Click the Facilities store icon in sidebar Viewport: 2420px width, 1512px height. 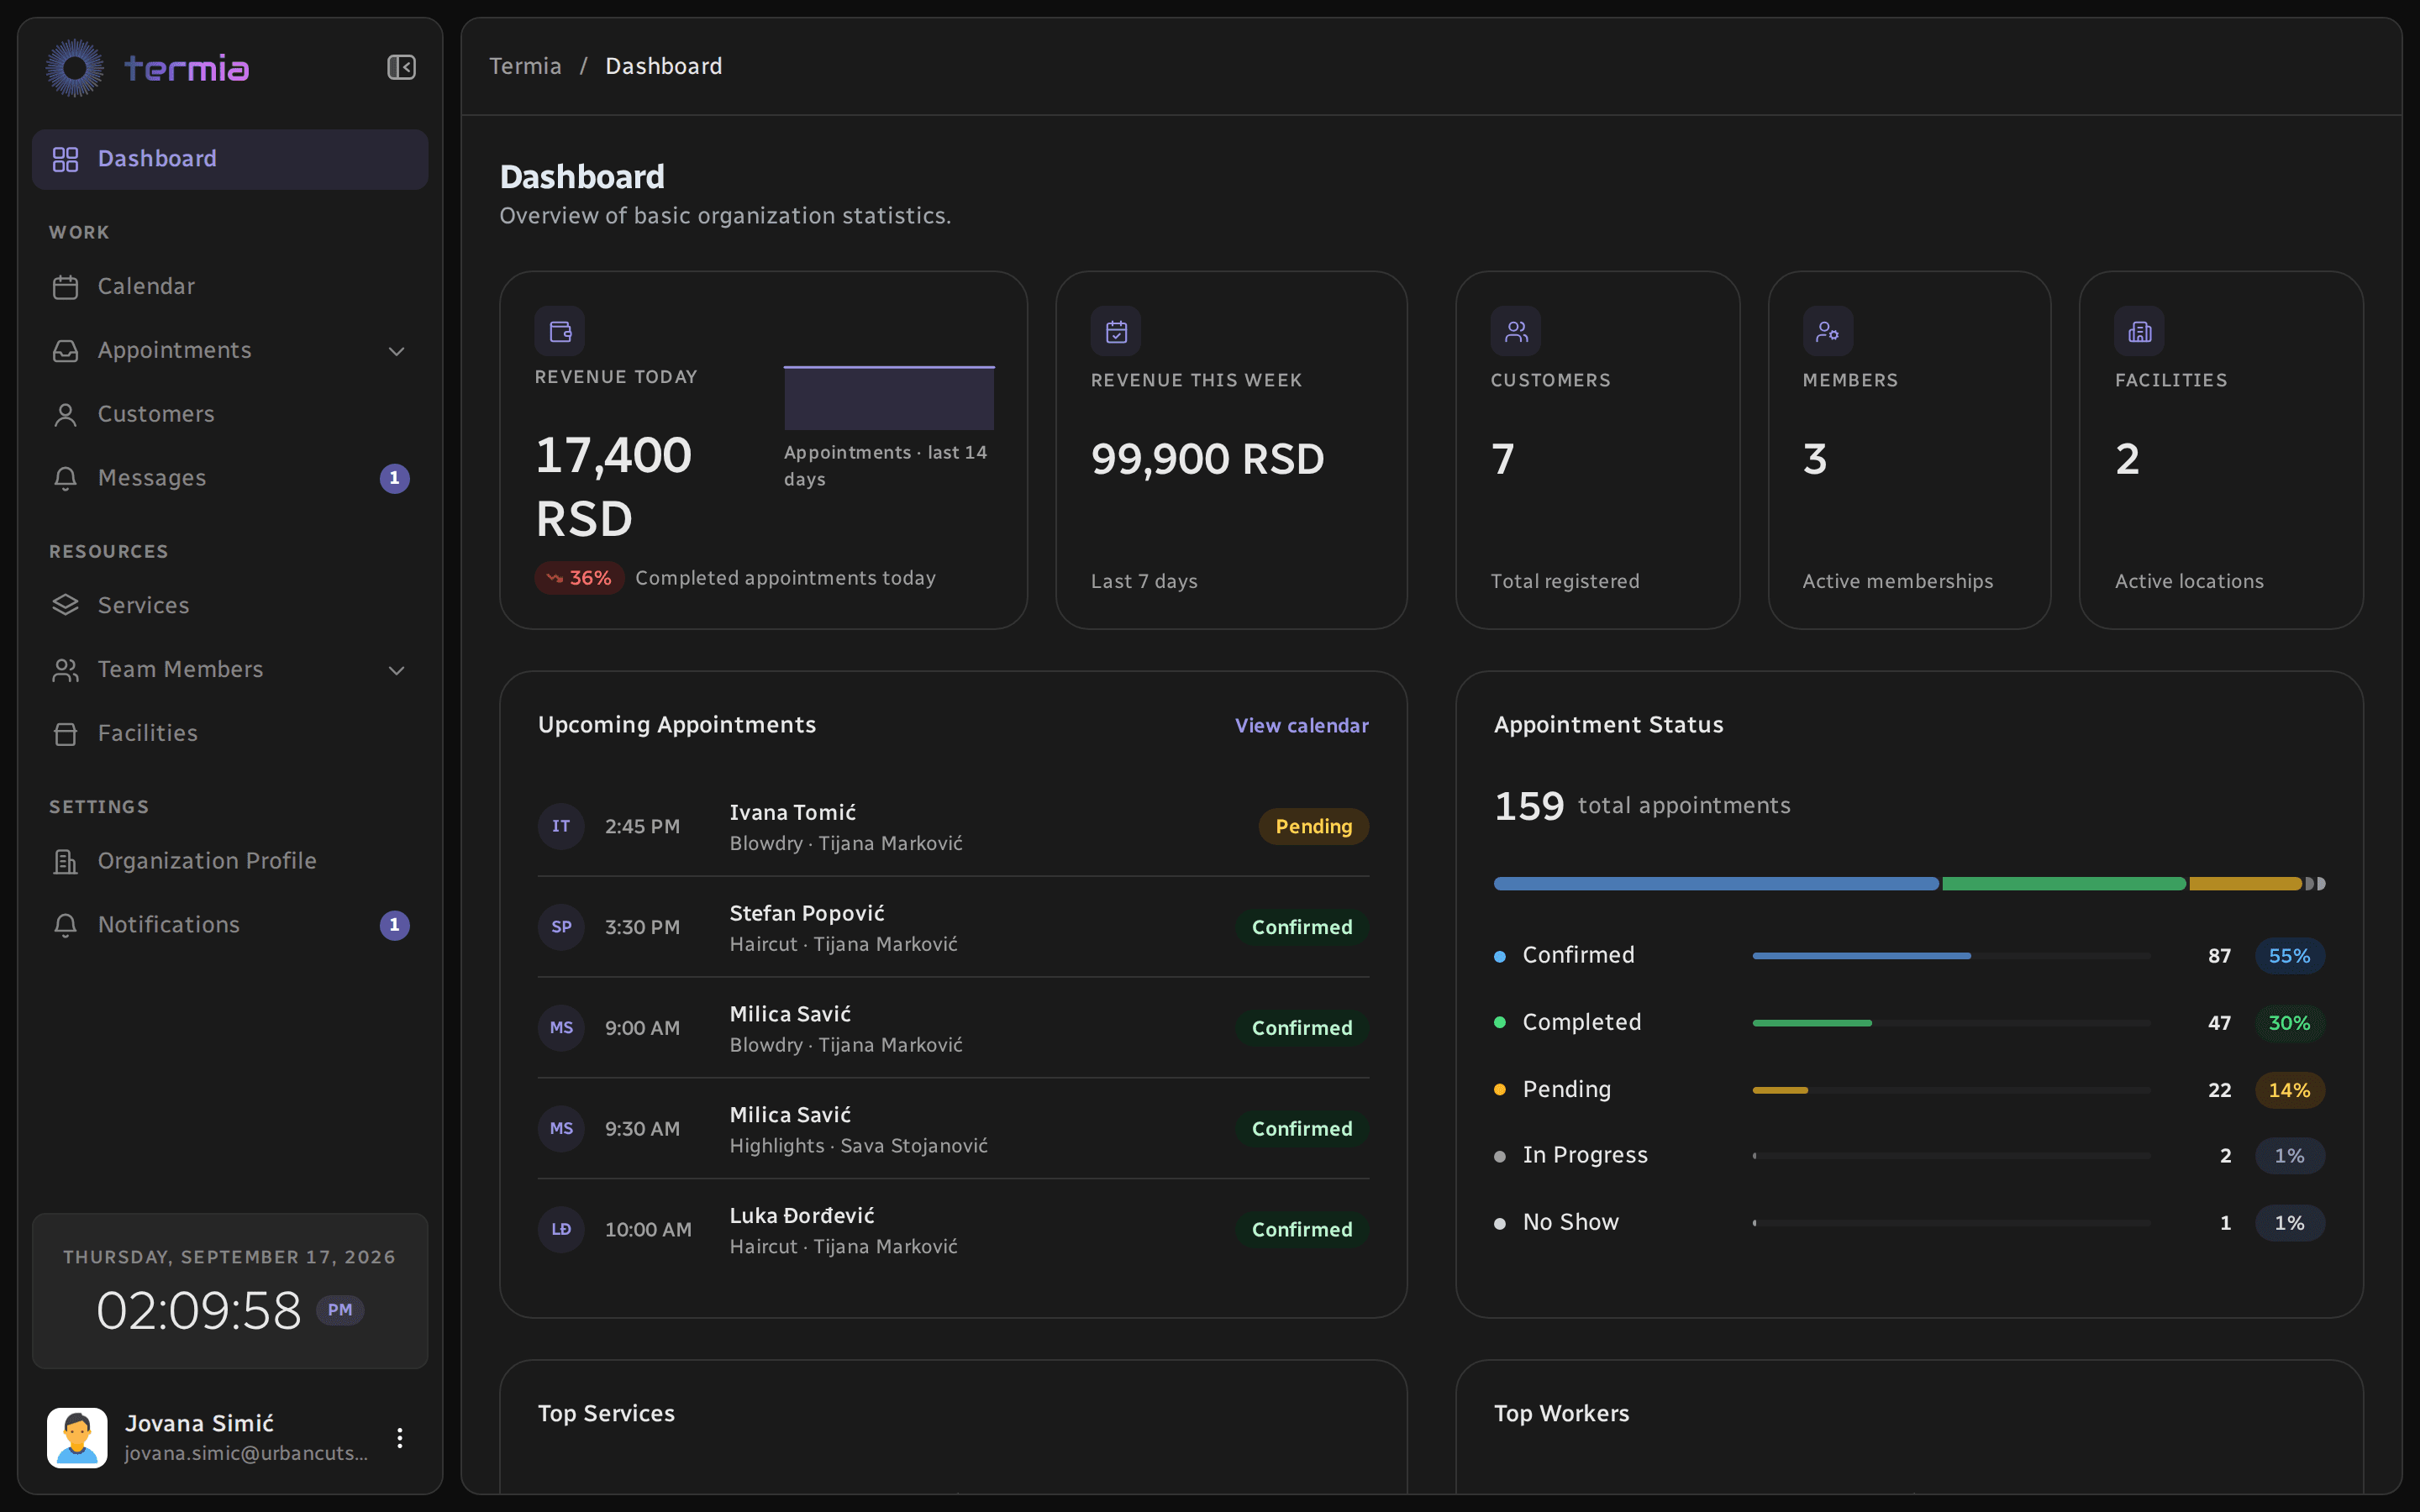65,734
